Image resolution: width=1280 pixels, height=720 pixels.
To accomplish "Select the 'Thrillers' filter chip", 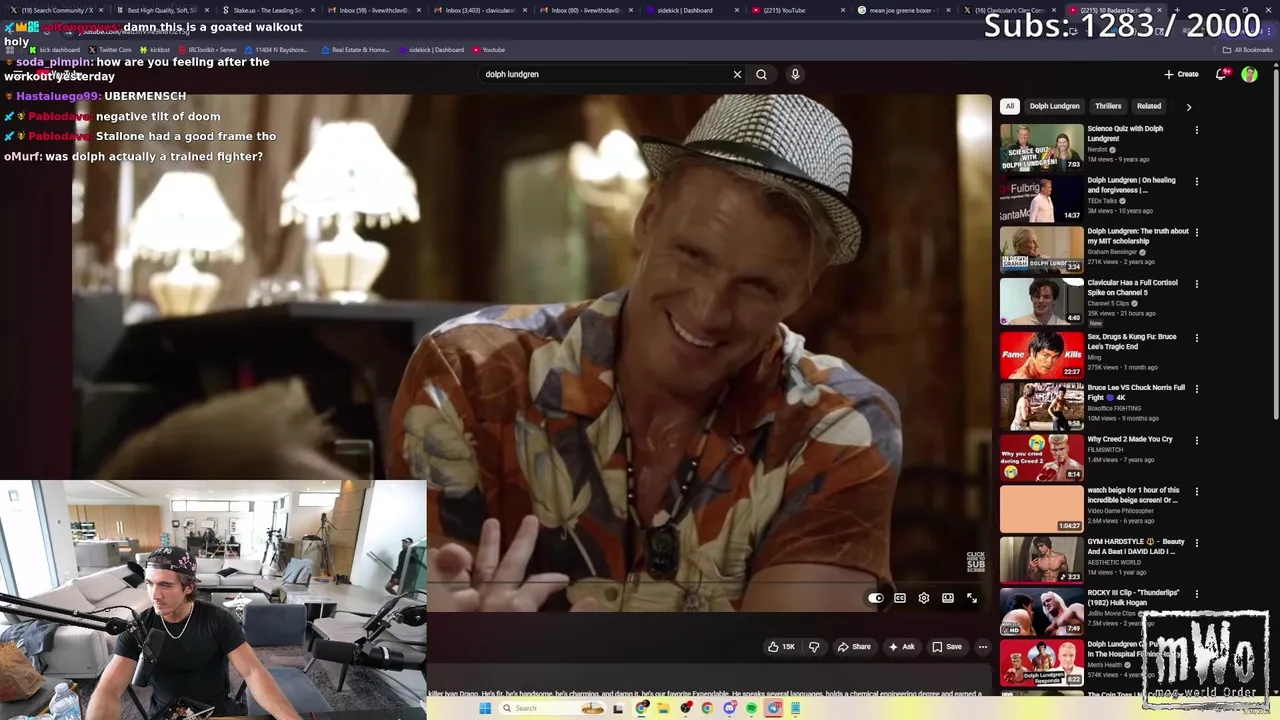I will [1108, 106].
